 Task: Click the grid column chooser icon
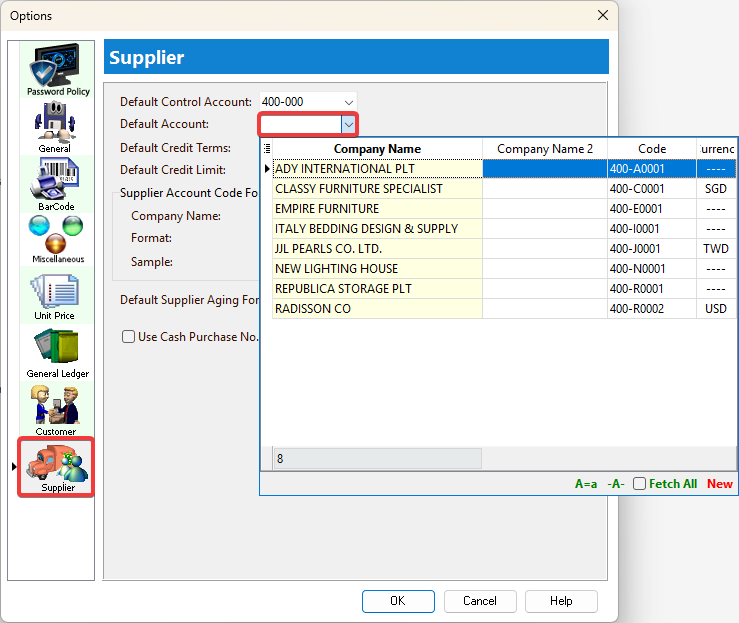click(266, 149)
